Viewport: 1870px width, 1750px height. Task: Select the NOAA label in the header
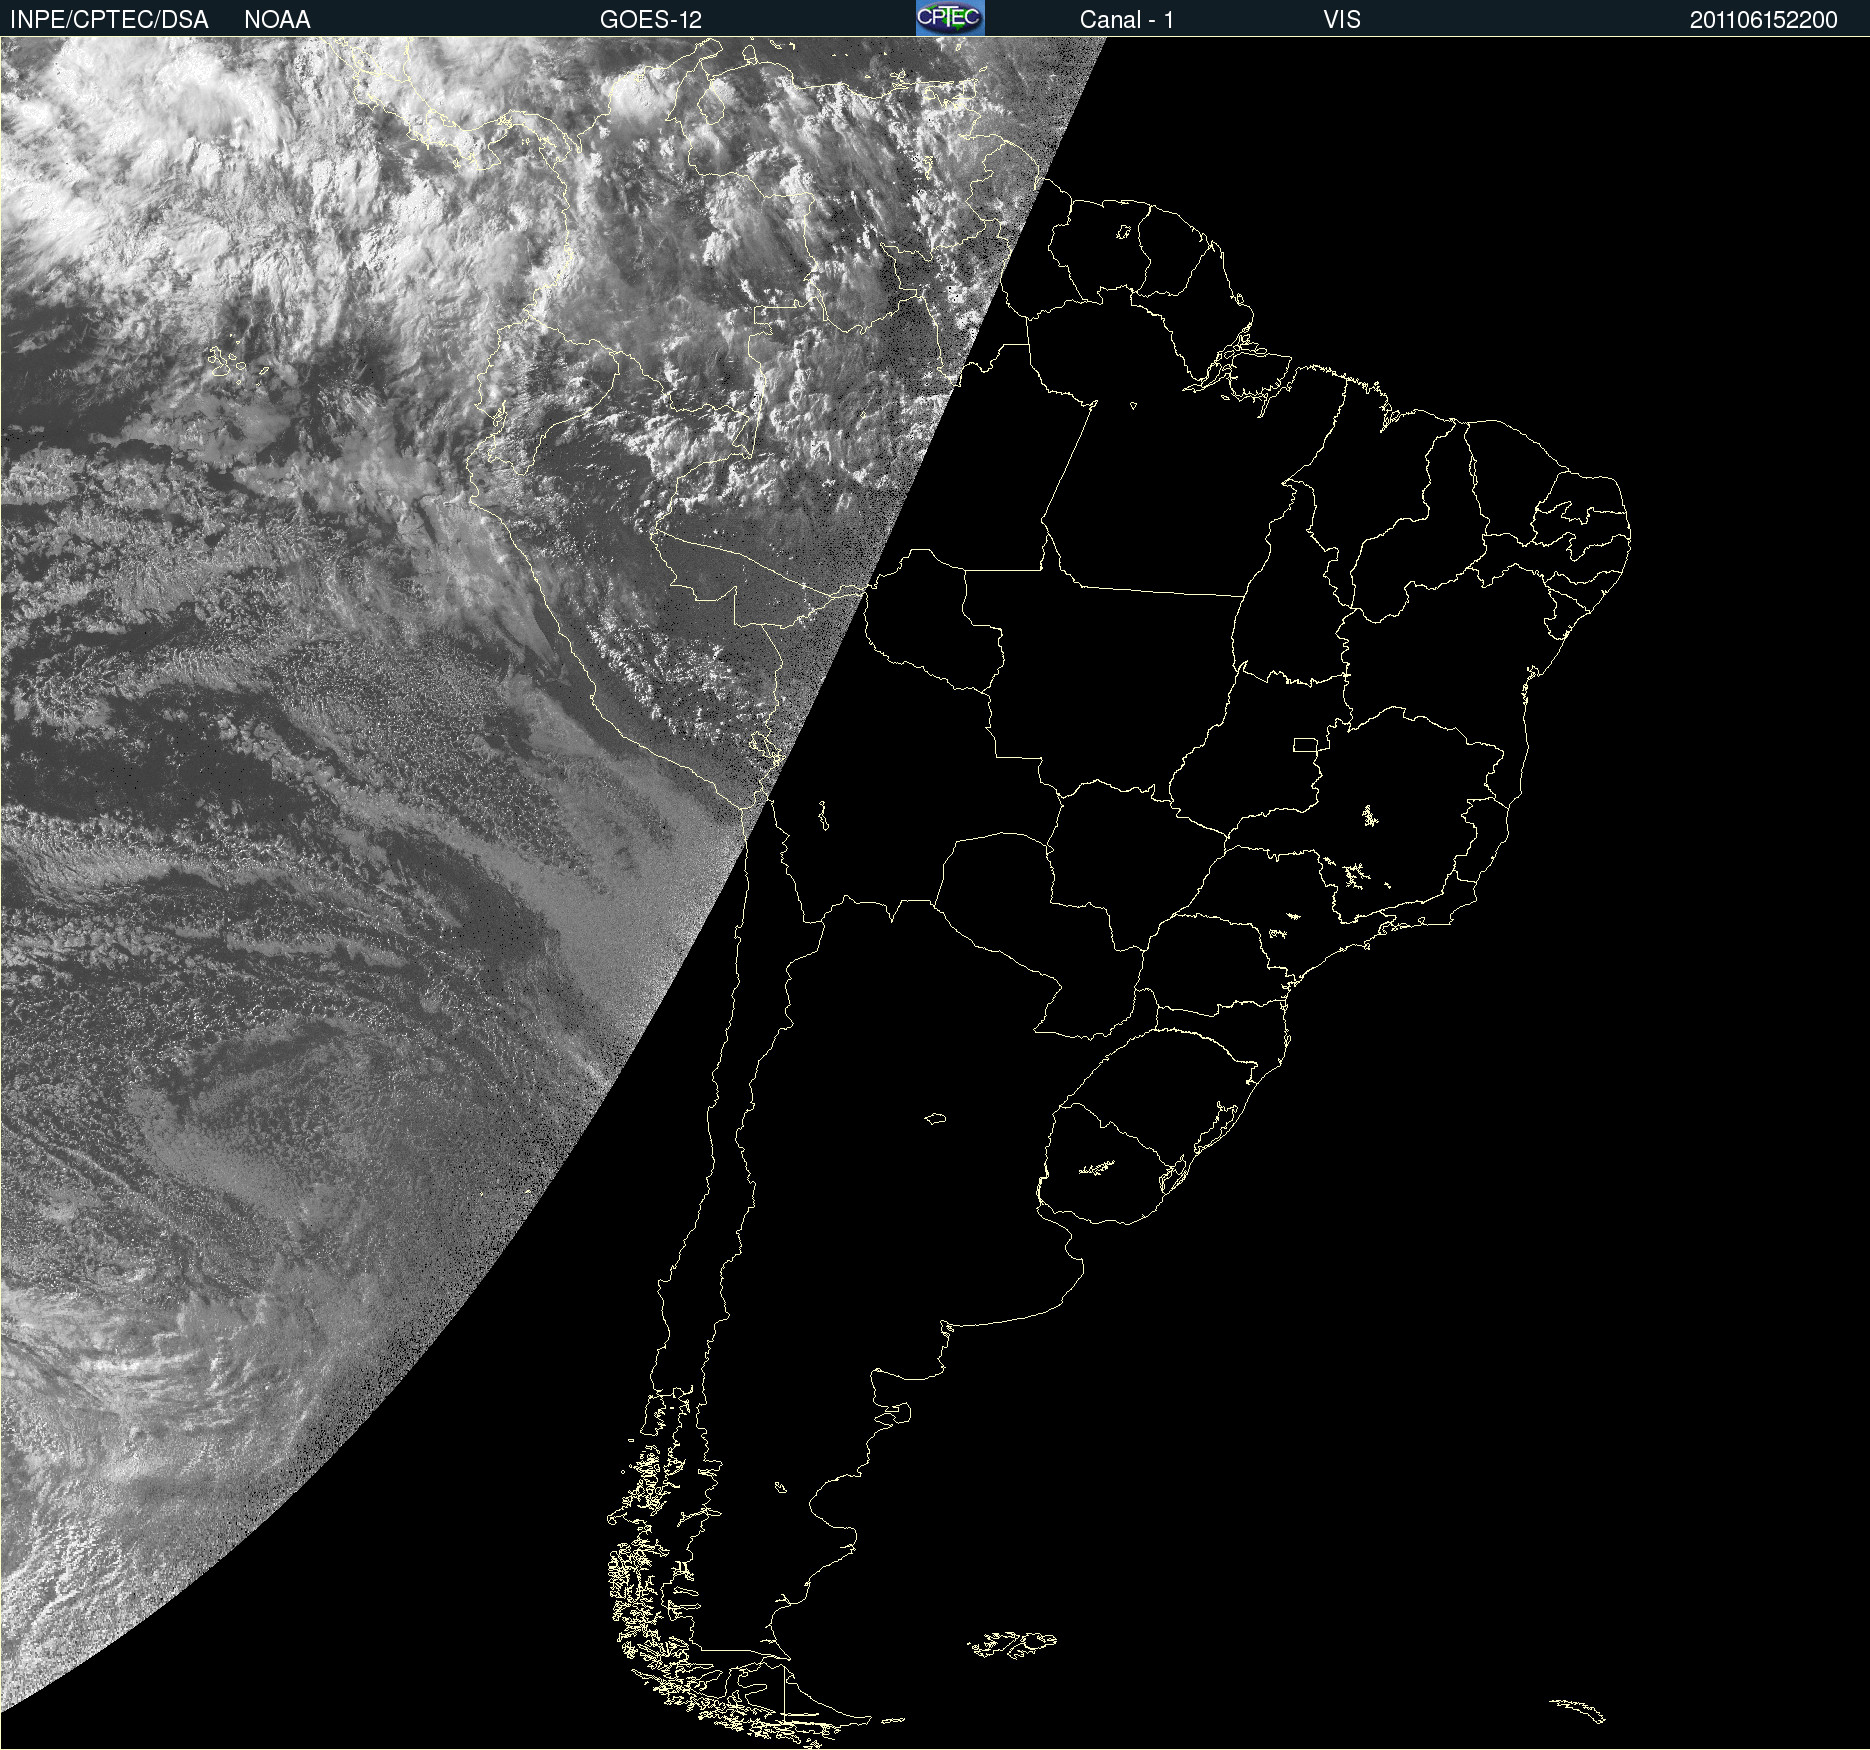pyautogui.click(x=277, y=20)
